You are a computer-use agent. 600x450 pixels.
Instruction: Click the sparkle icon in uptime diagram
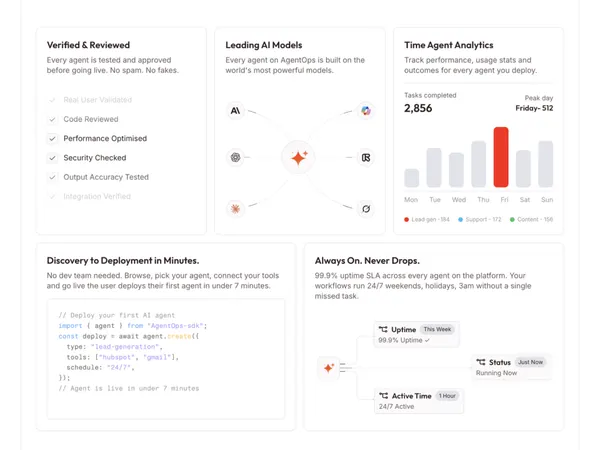(x=328, y=368)
